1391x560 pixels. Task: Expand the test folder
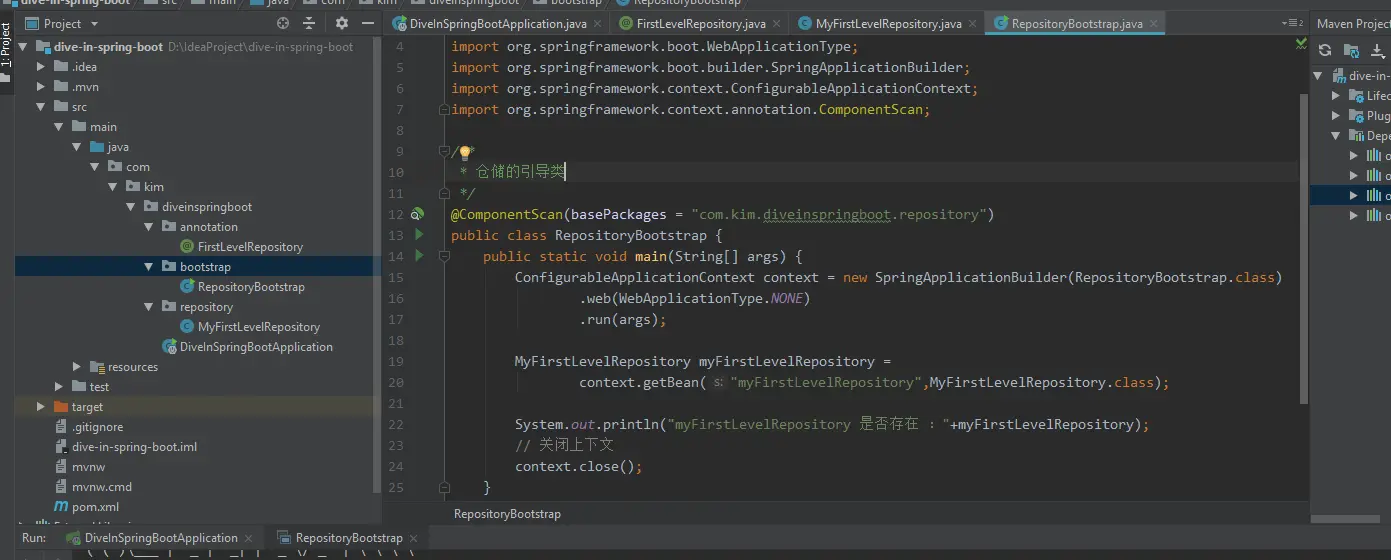tap(59, 387)
